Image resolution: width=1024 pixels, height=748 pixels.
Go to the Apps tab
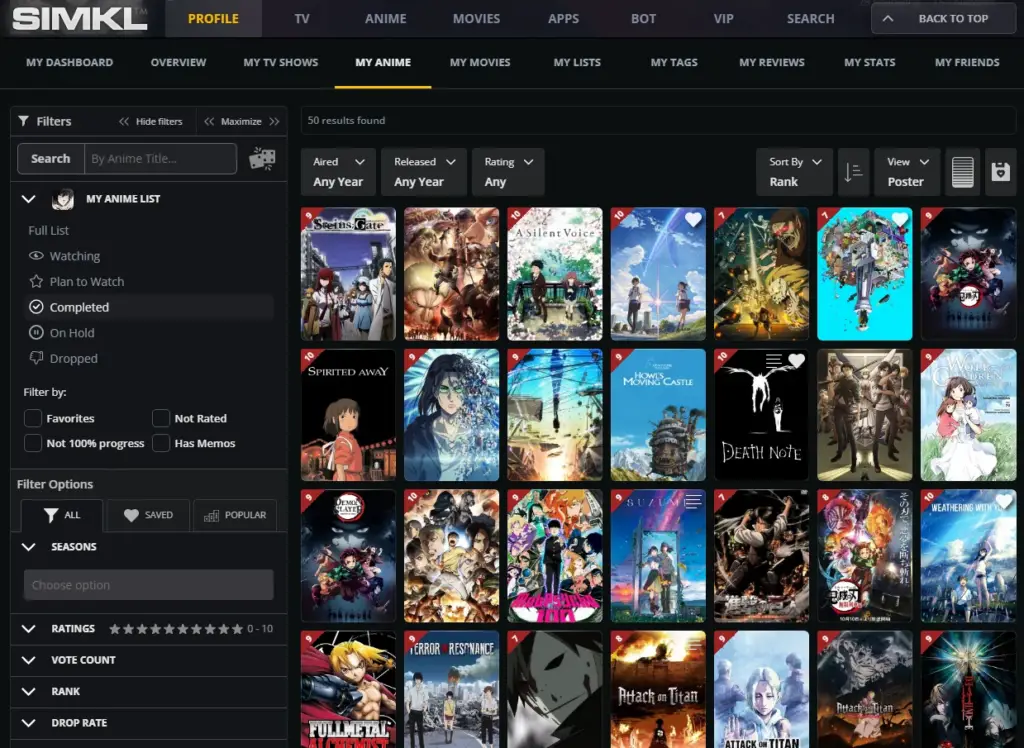coord(564,19)
